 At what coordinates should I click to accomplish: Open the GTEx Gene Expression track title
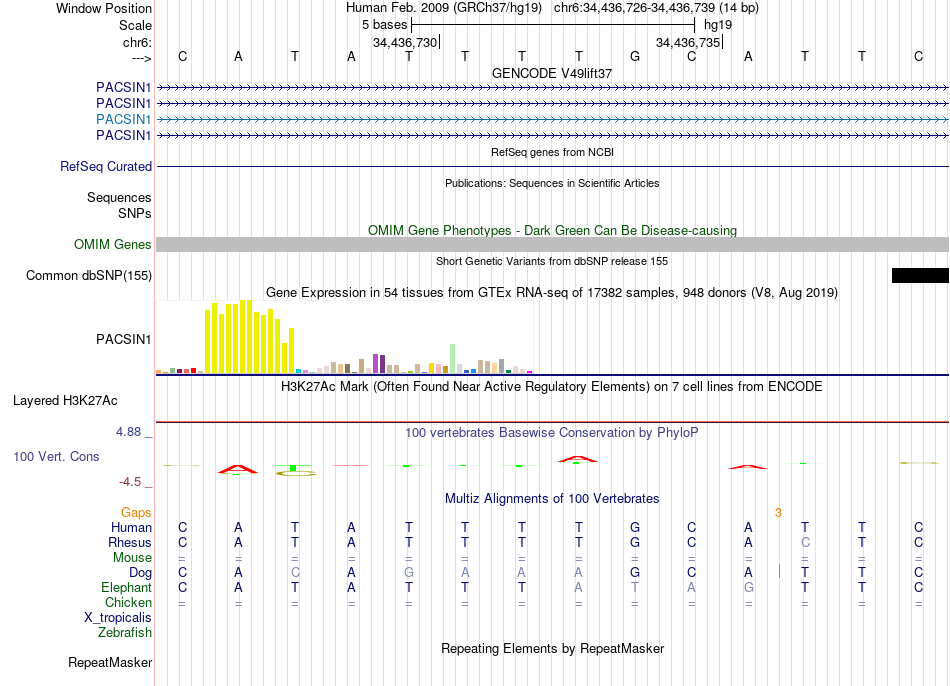pos(552,293)
